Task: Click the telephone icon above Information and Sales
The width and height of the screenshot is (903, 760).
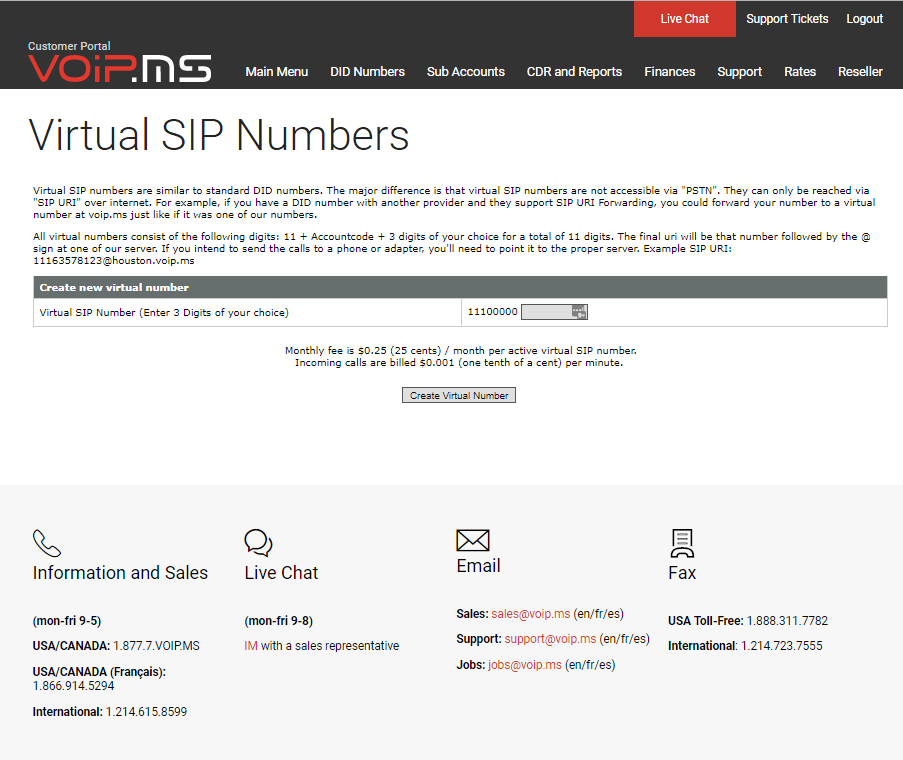Action: point(47,543)
